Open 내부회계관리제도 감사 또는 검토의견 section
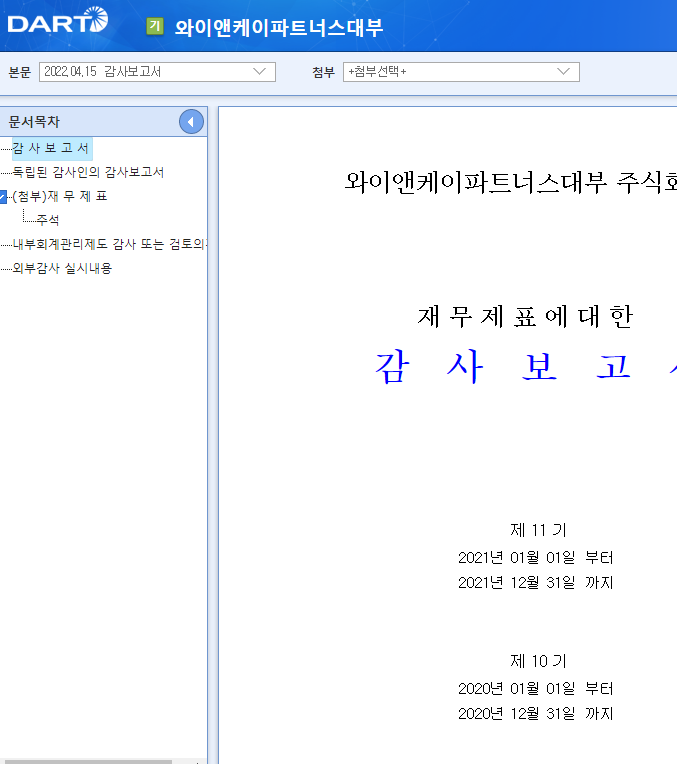Viewport: 677px width, 764px height. [x=110, y=244]
